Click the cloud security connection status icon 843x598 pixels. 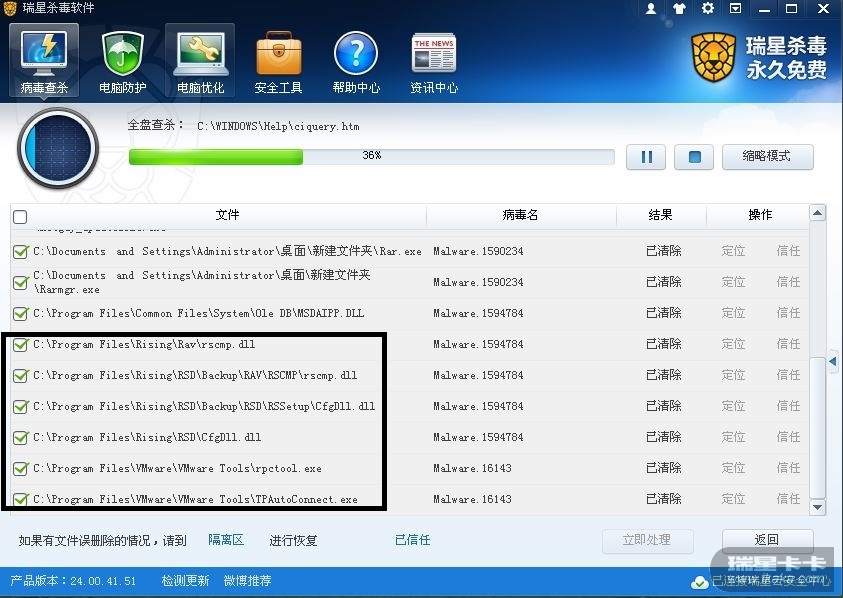(699, 581)
